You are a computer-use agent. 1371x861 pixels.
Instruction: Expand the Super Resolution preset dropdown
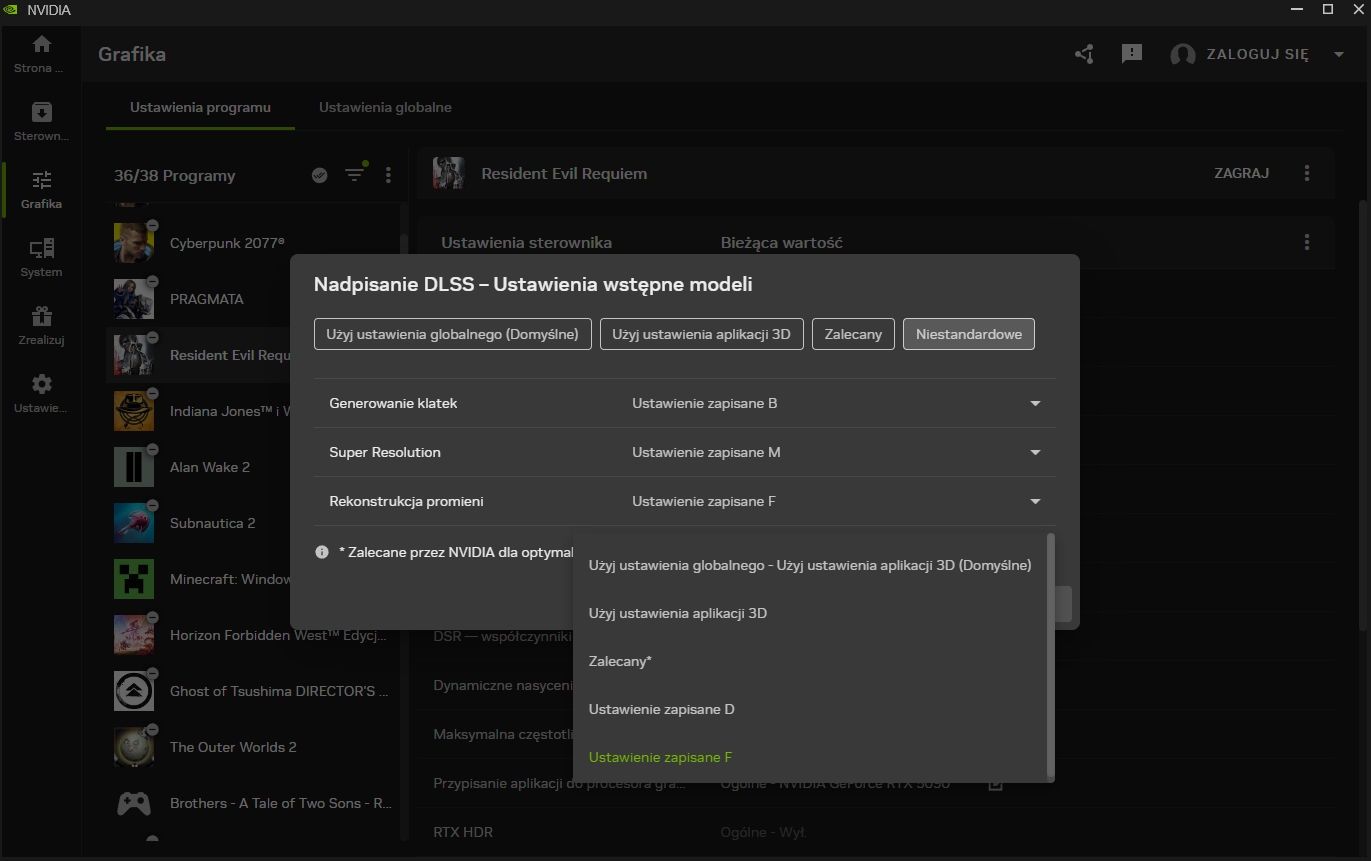click(1035, 452)
